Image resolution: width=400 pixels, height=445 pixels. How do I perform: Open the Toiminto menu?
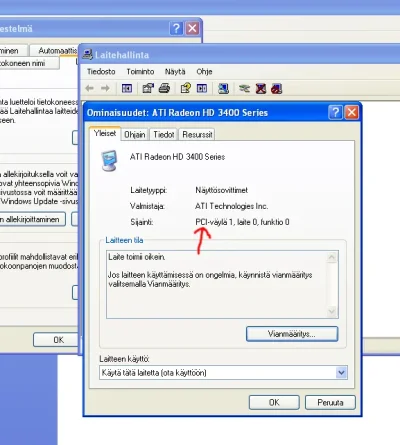click(x=140, y=72)
